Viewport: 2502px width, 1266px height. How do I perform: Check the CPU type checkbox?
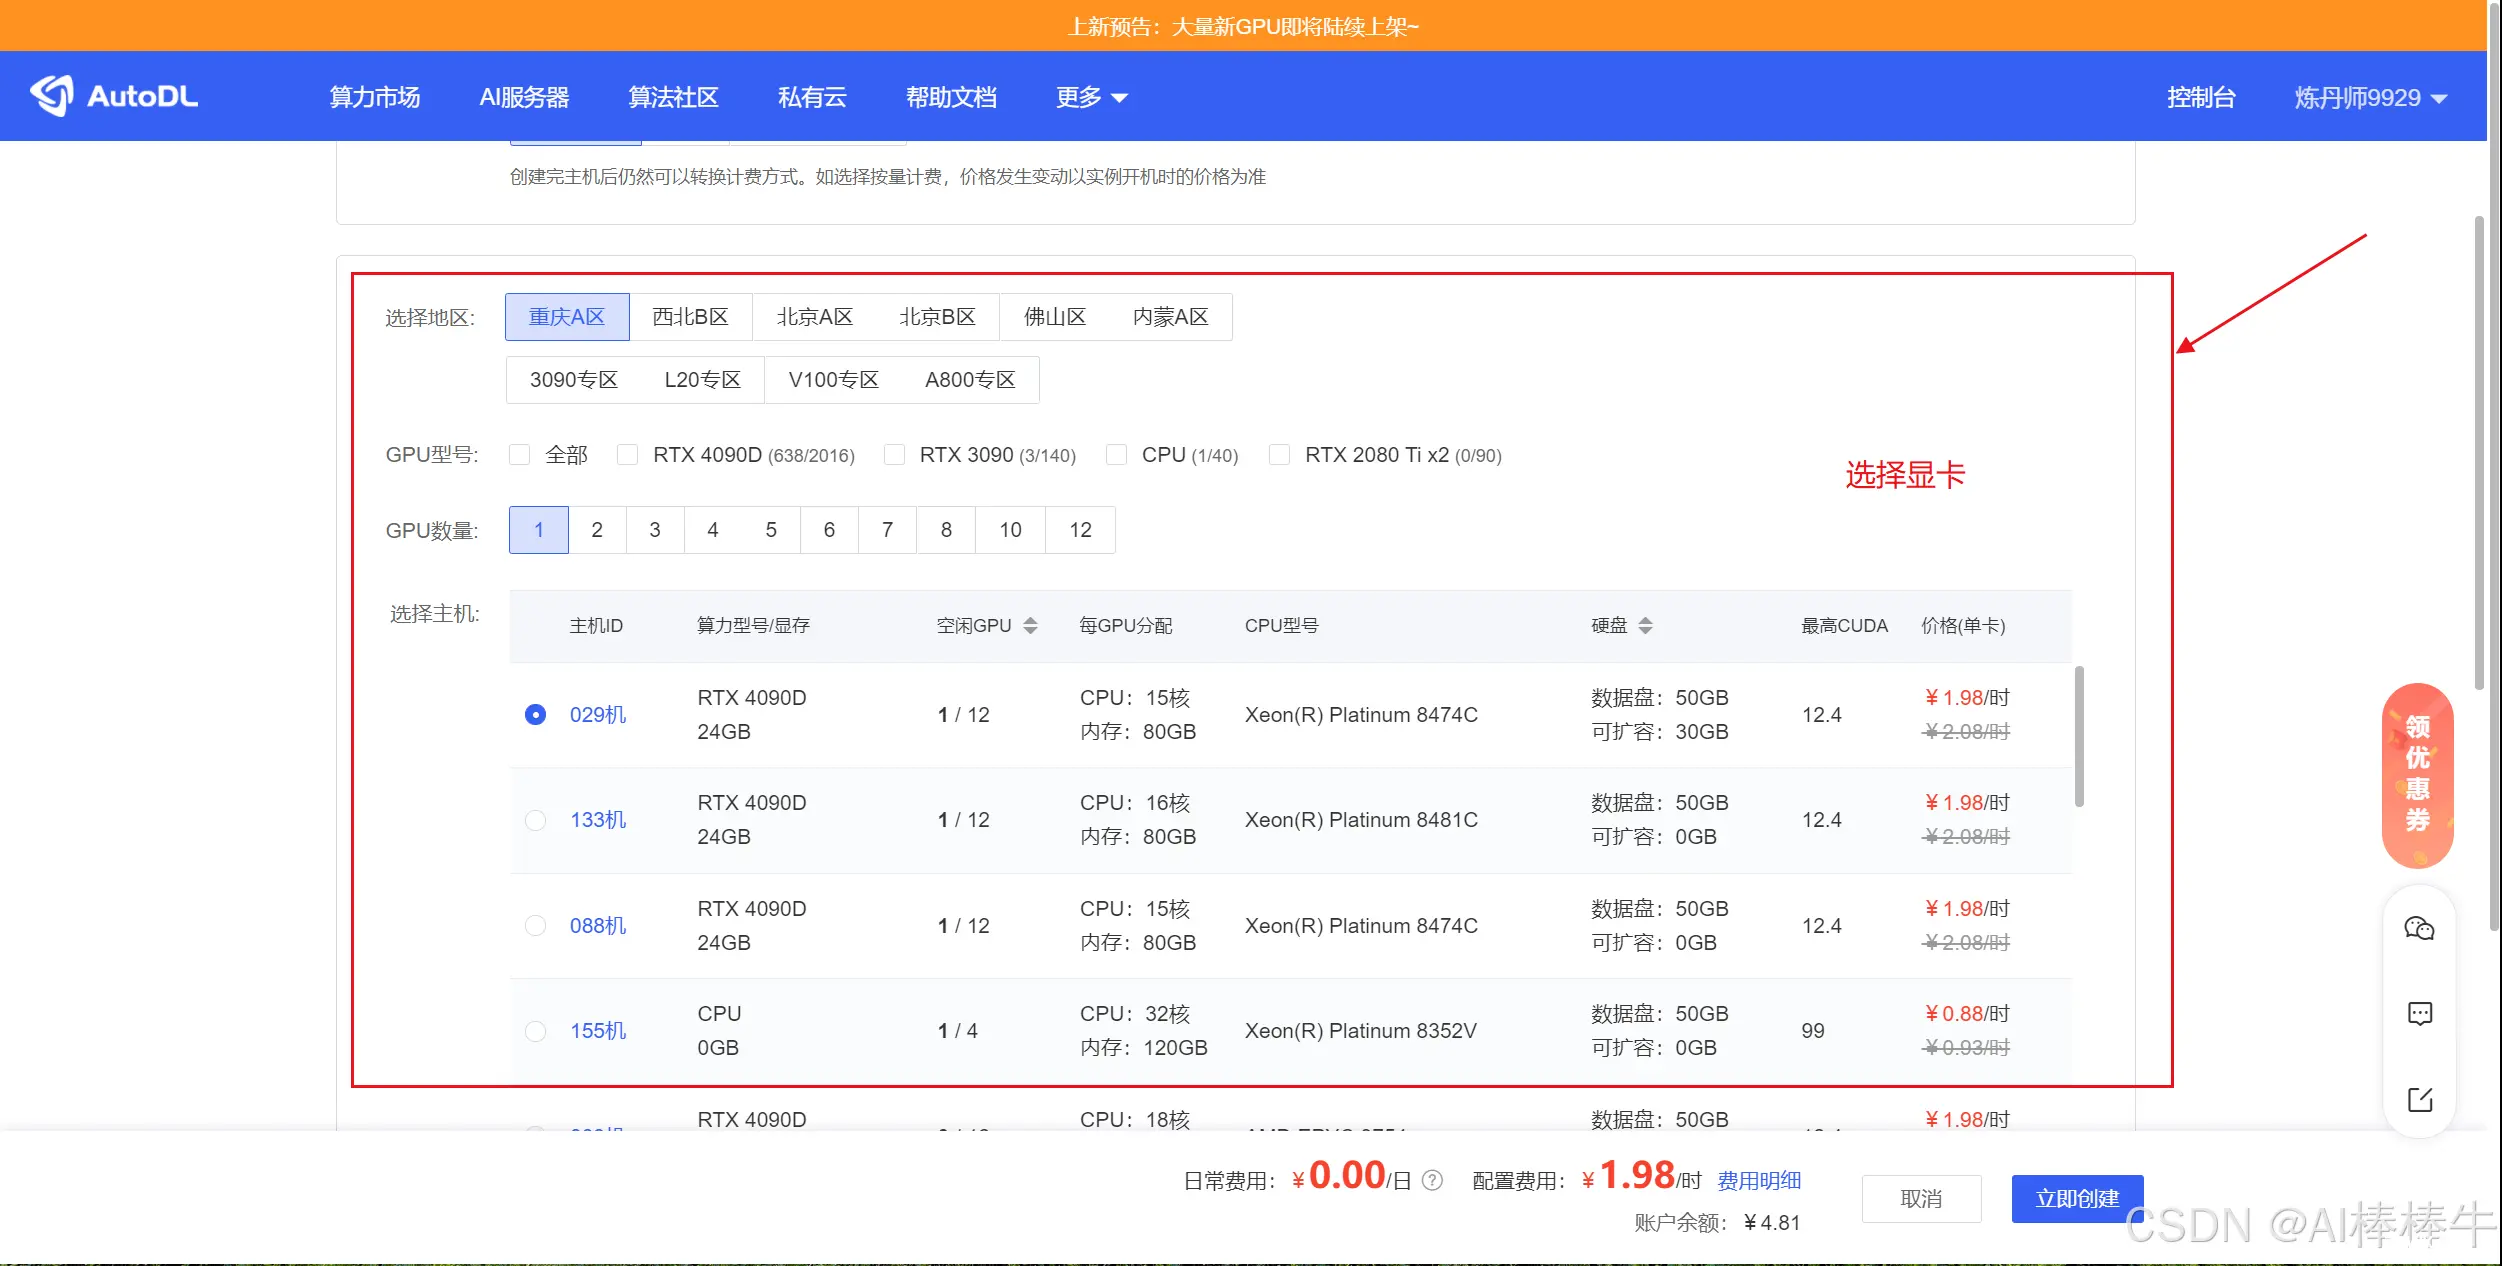(x=1116, y=455)
